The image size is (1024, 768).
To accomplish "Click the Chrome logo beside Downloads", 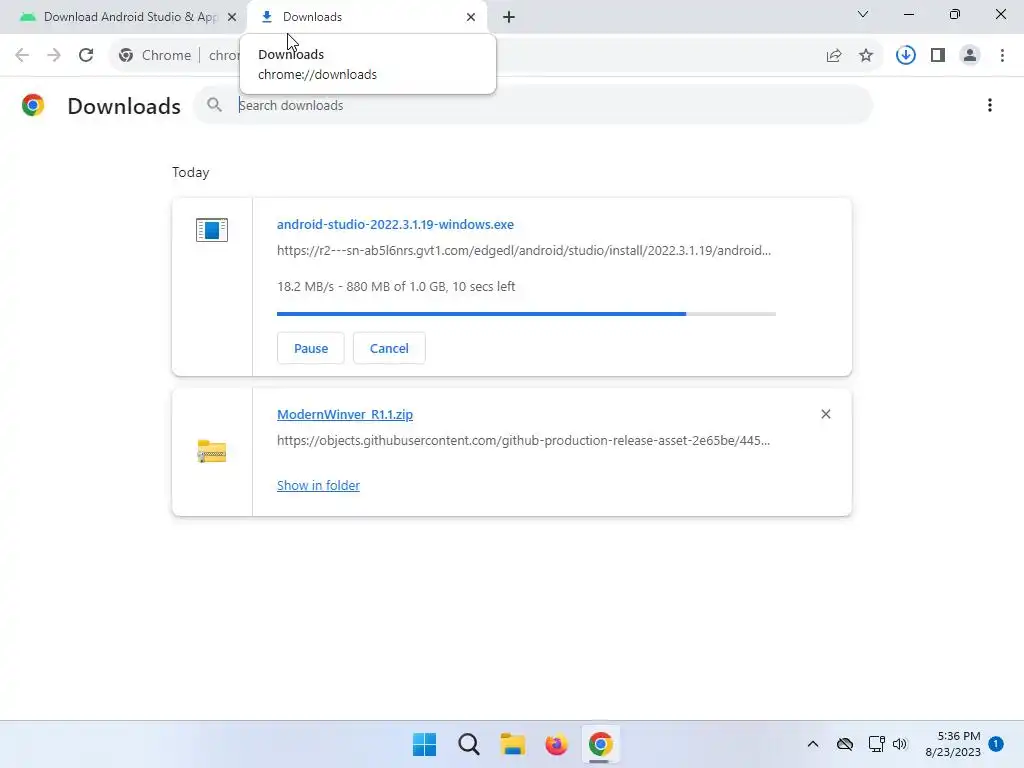I will tap(33, 105).
